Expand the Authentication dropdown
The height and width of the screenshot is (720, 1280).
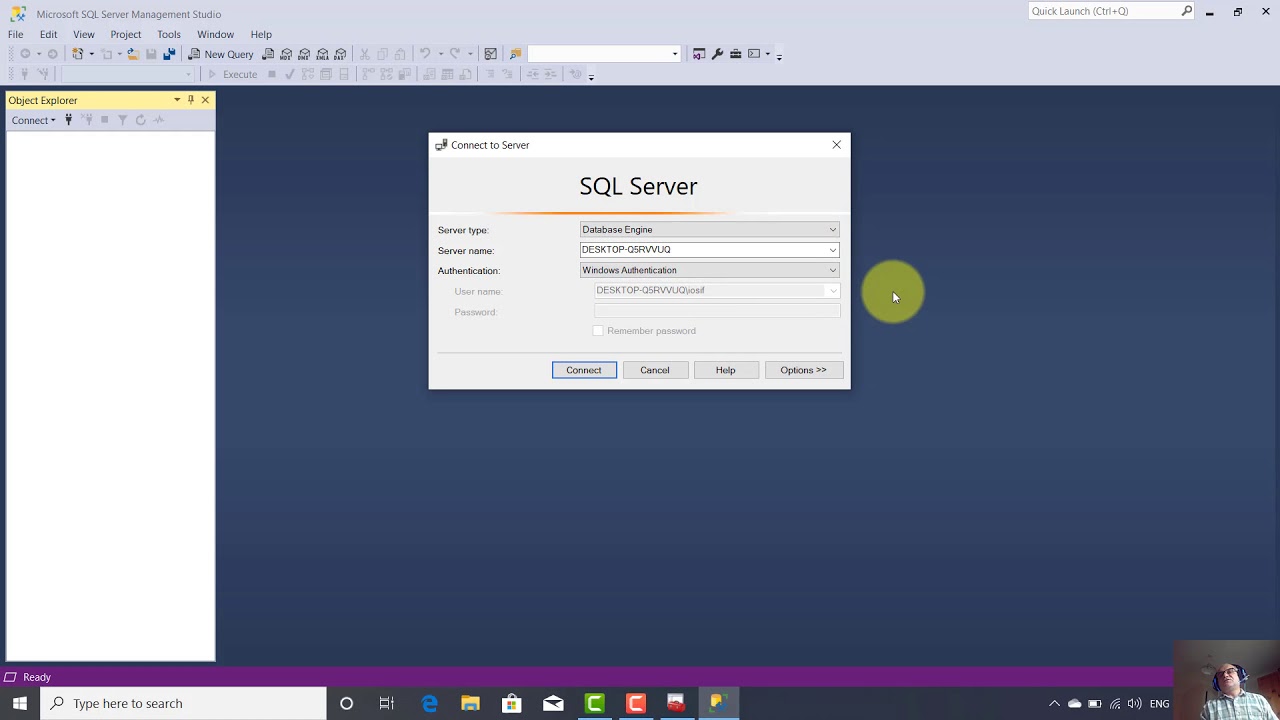point(832,270)
